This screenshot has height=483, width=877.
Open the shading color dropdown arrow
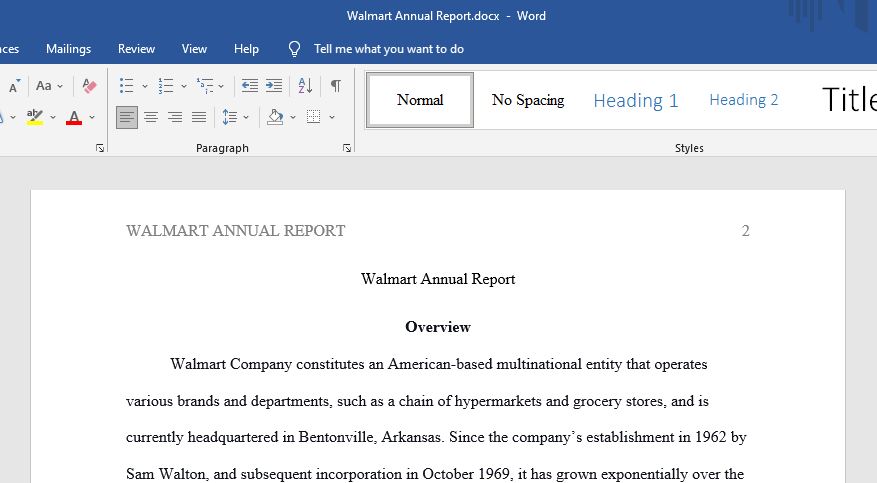click(x=293, y=117)
